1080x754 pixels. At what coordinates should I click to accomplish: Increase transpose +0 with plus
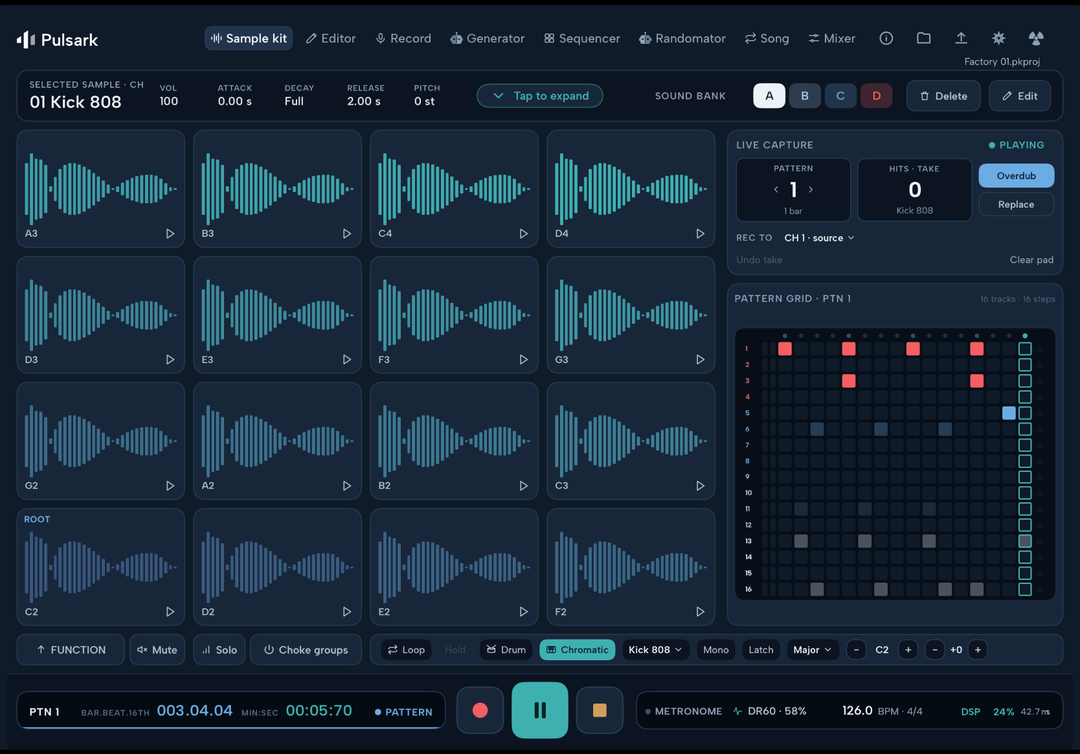click(x=977, y=649)
